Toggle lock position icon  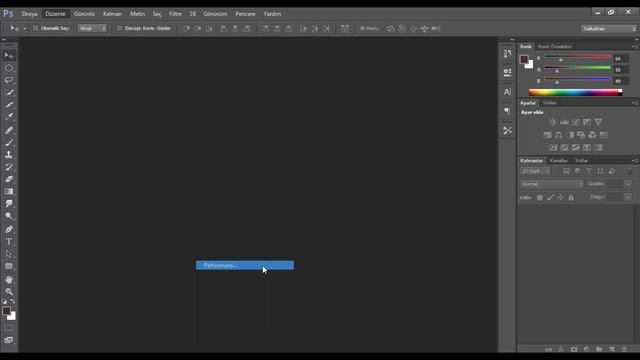560,198
